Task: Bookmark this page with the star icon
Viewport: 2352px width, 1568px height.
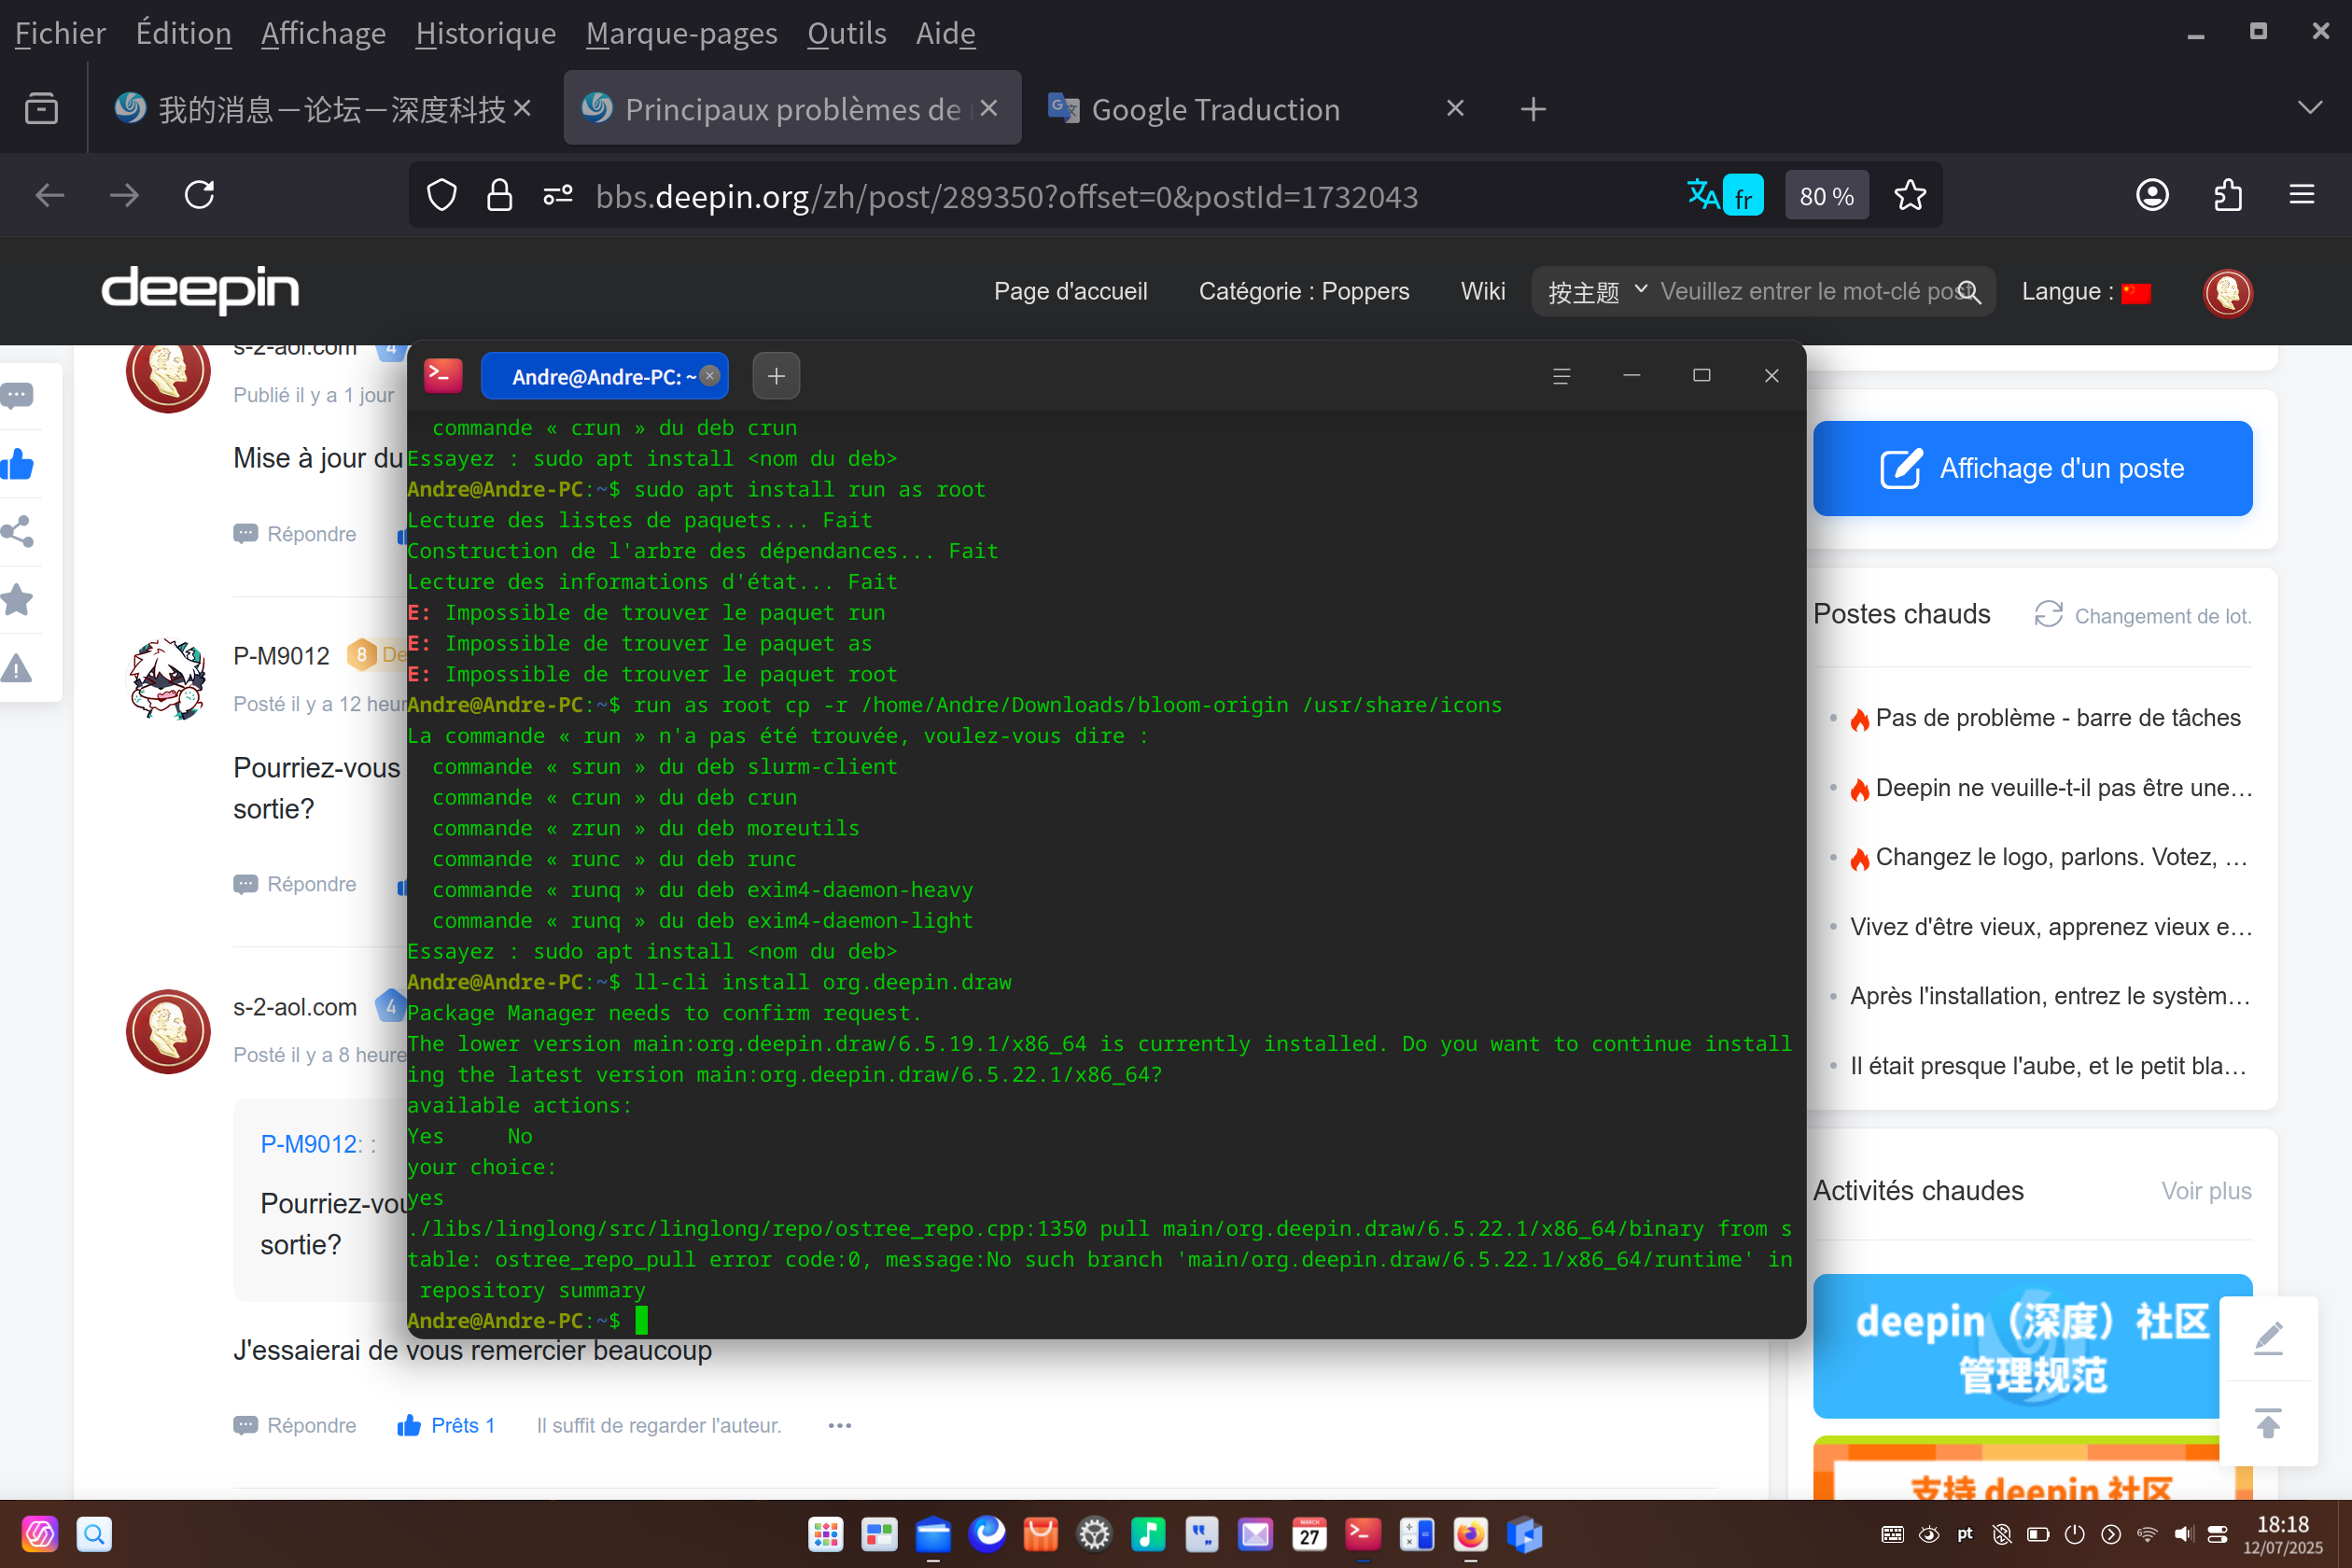Action: [1909, 195]
